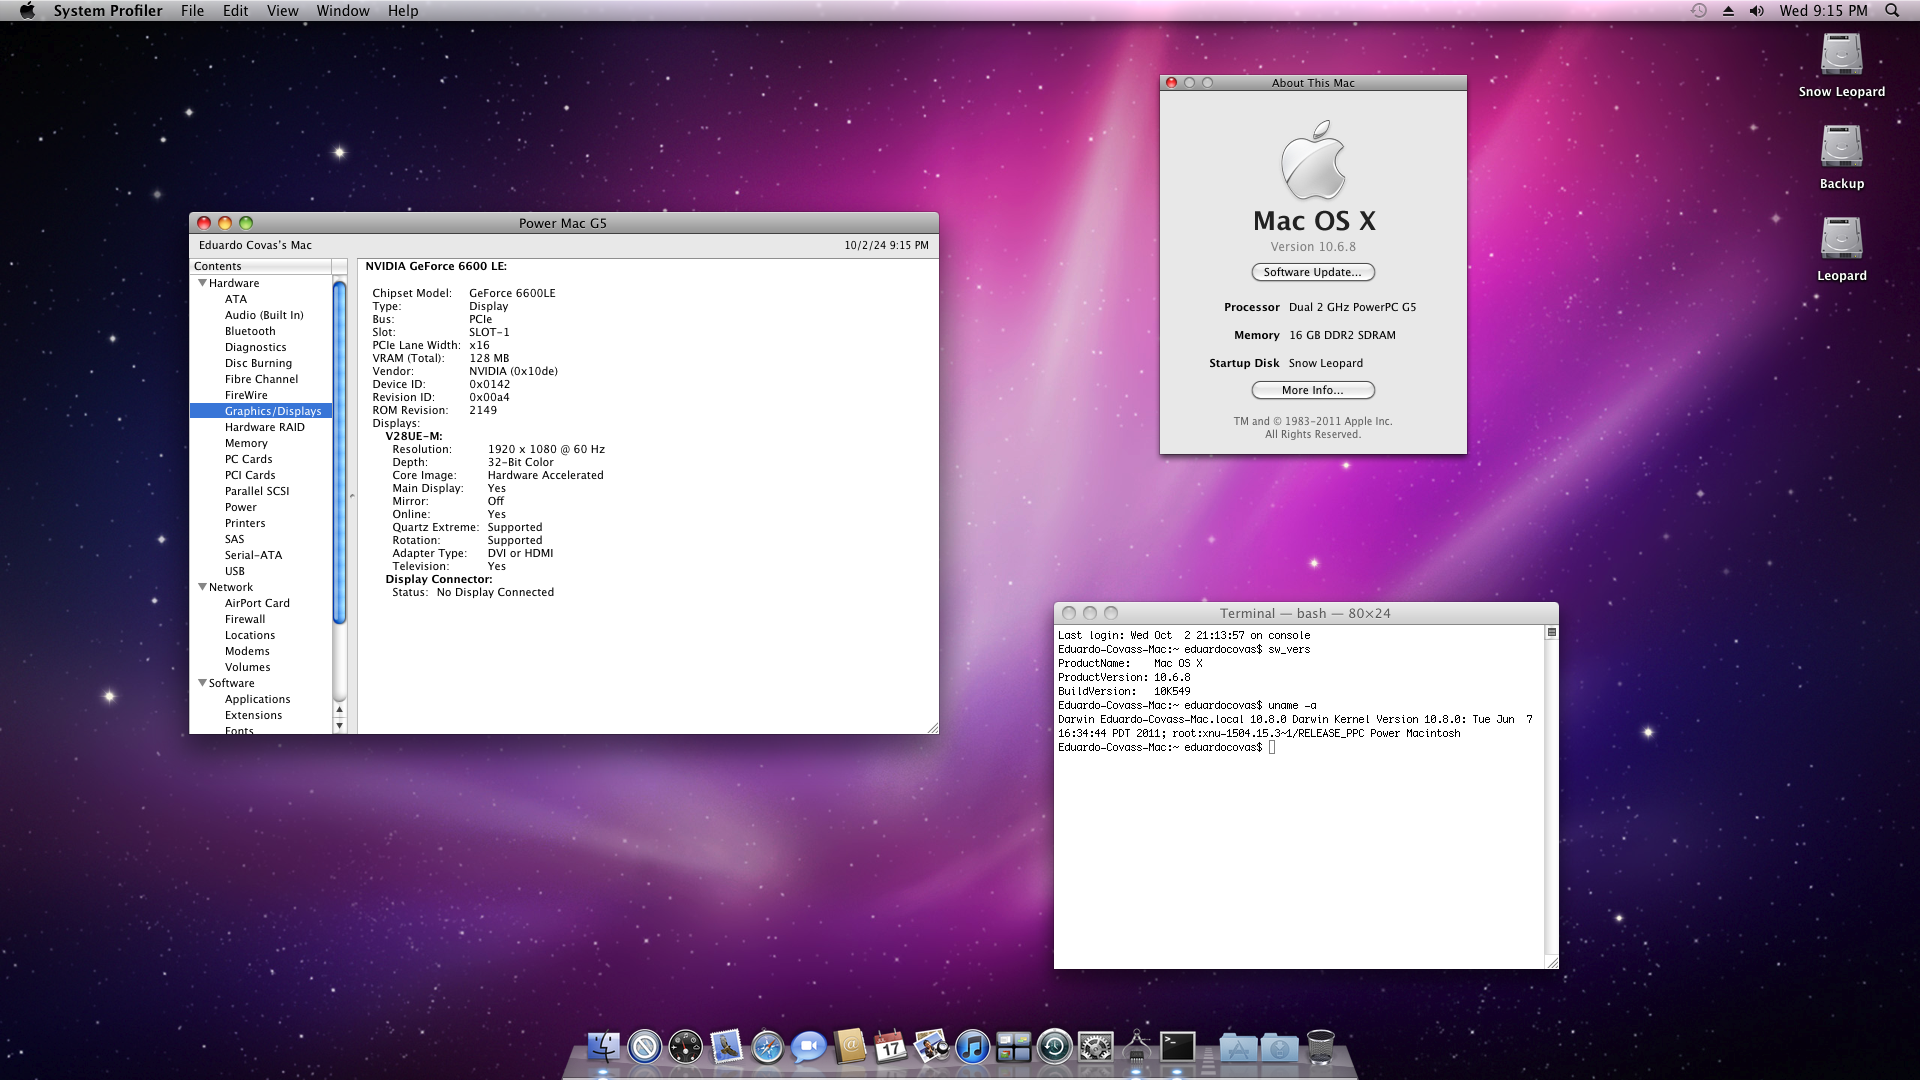Viewport: 1920px width, 1080px height.
Task: Expand the Software section contents
Action: coord(202,683)
